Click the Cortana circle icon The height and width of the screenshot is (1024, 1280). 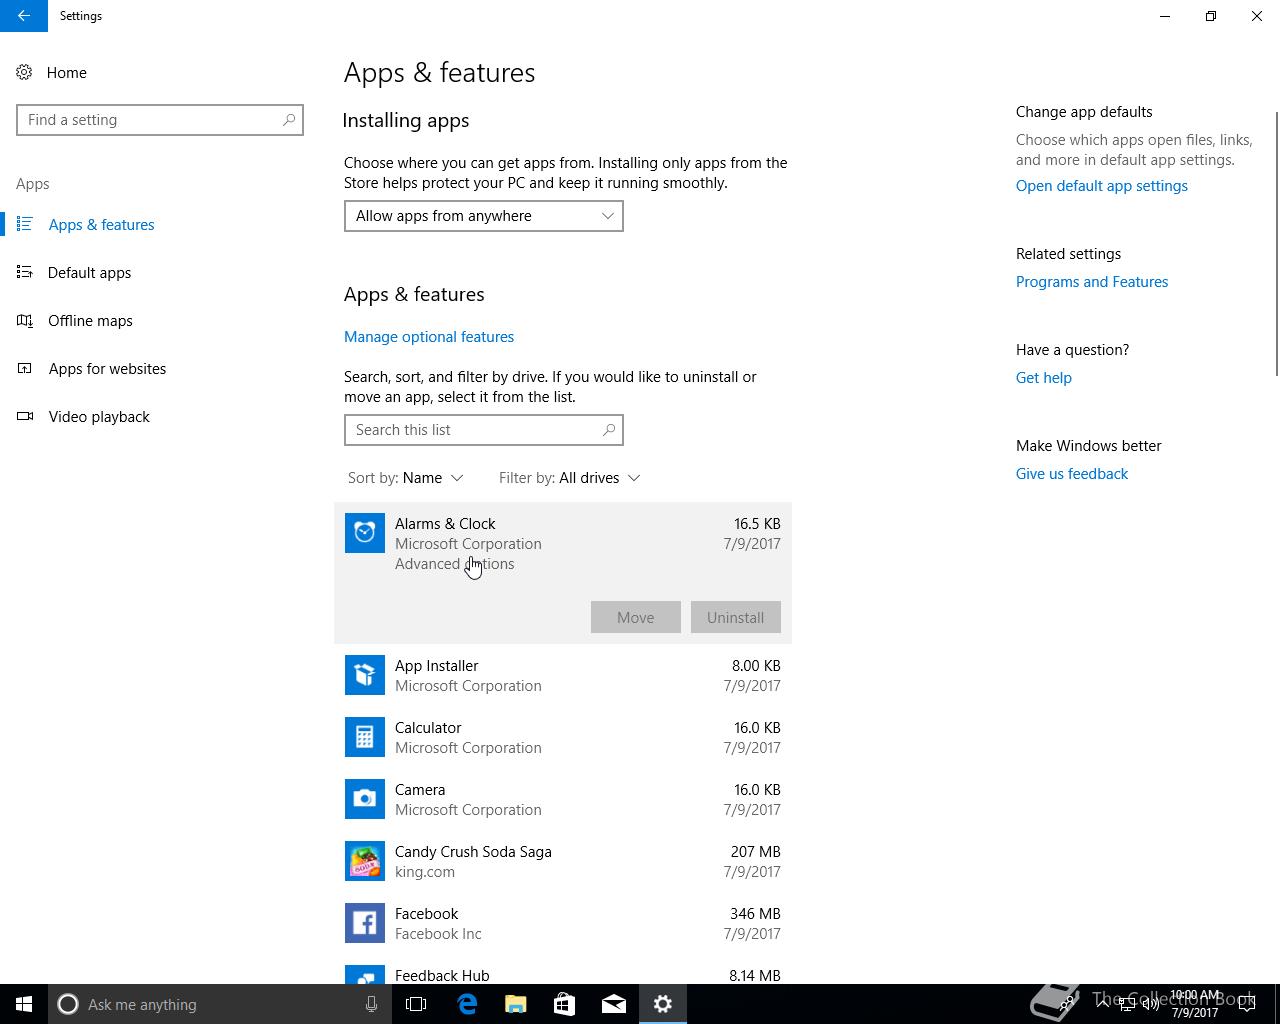tap(68, 1004)
